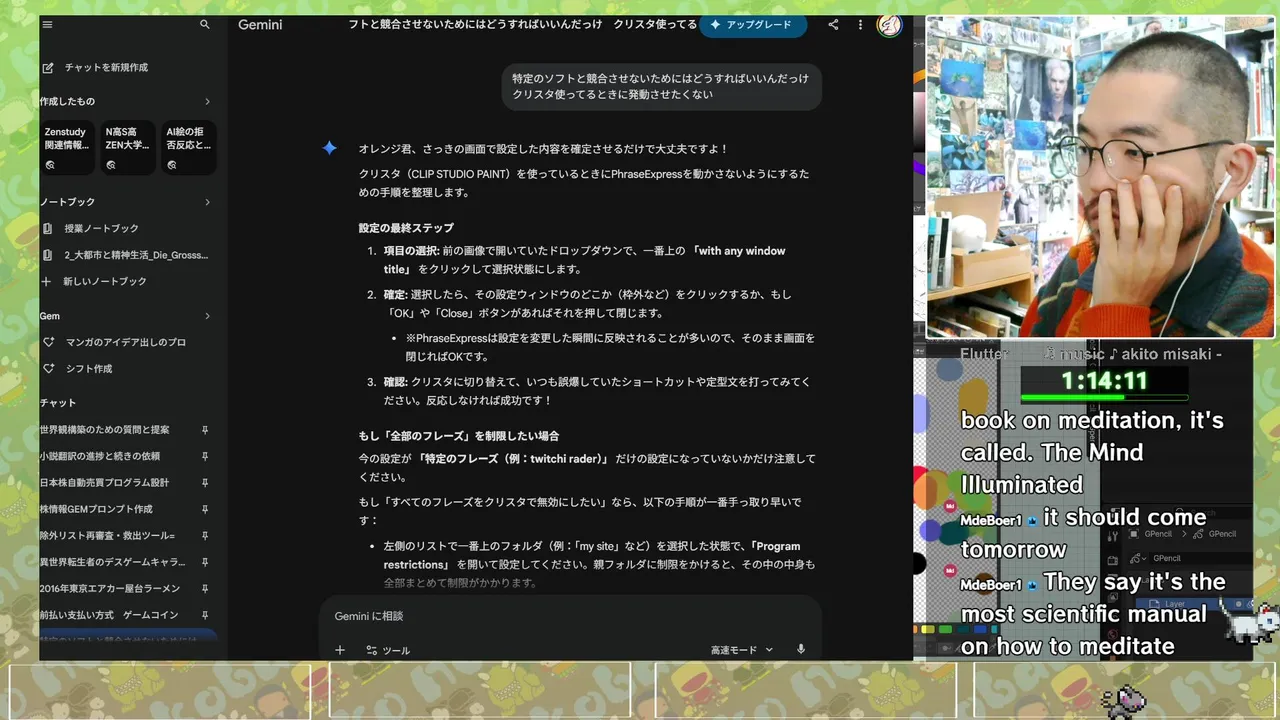The height and width of the screenshot is (720, 1280).
Task: Open the three-dot more options menu
Action: tap(860, 25)
